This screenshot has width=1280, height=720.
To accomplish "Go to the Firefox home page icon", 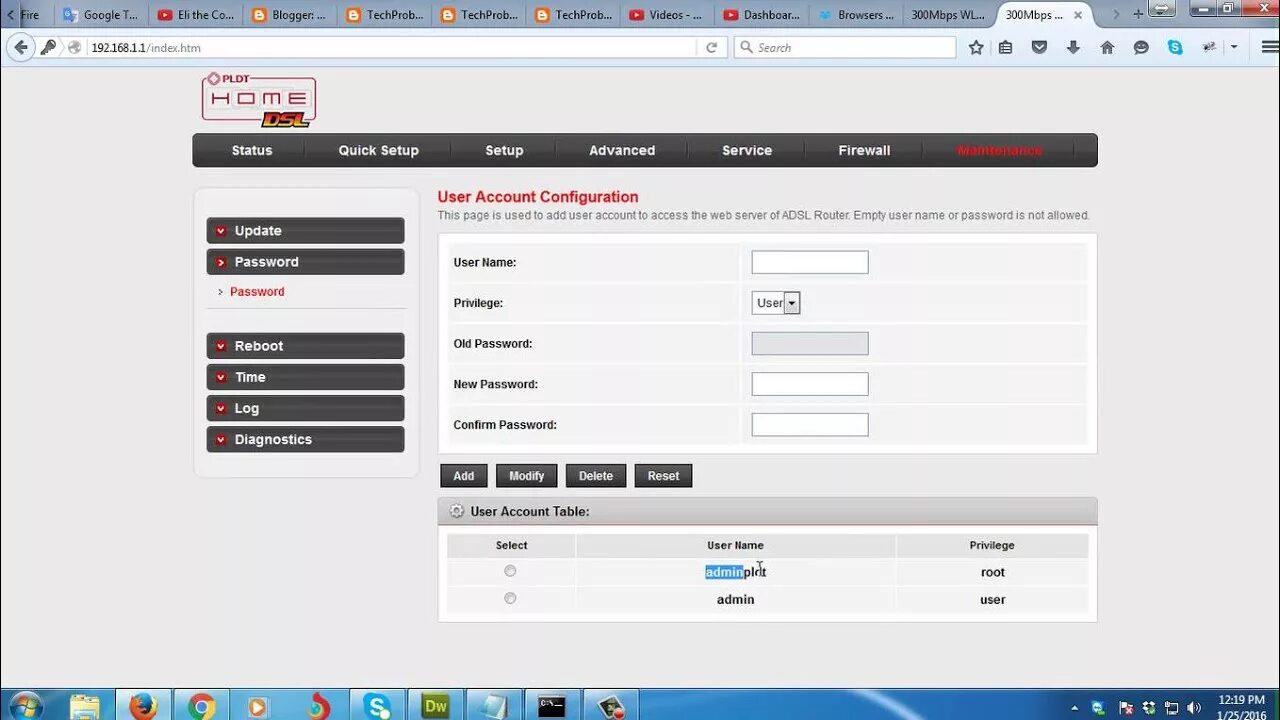I will coord(1107,47).
